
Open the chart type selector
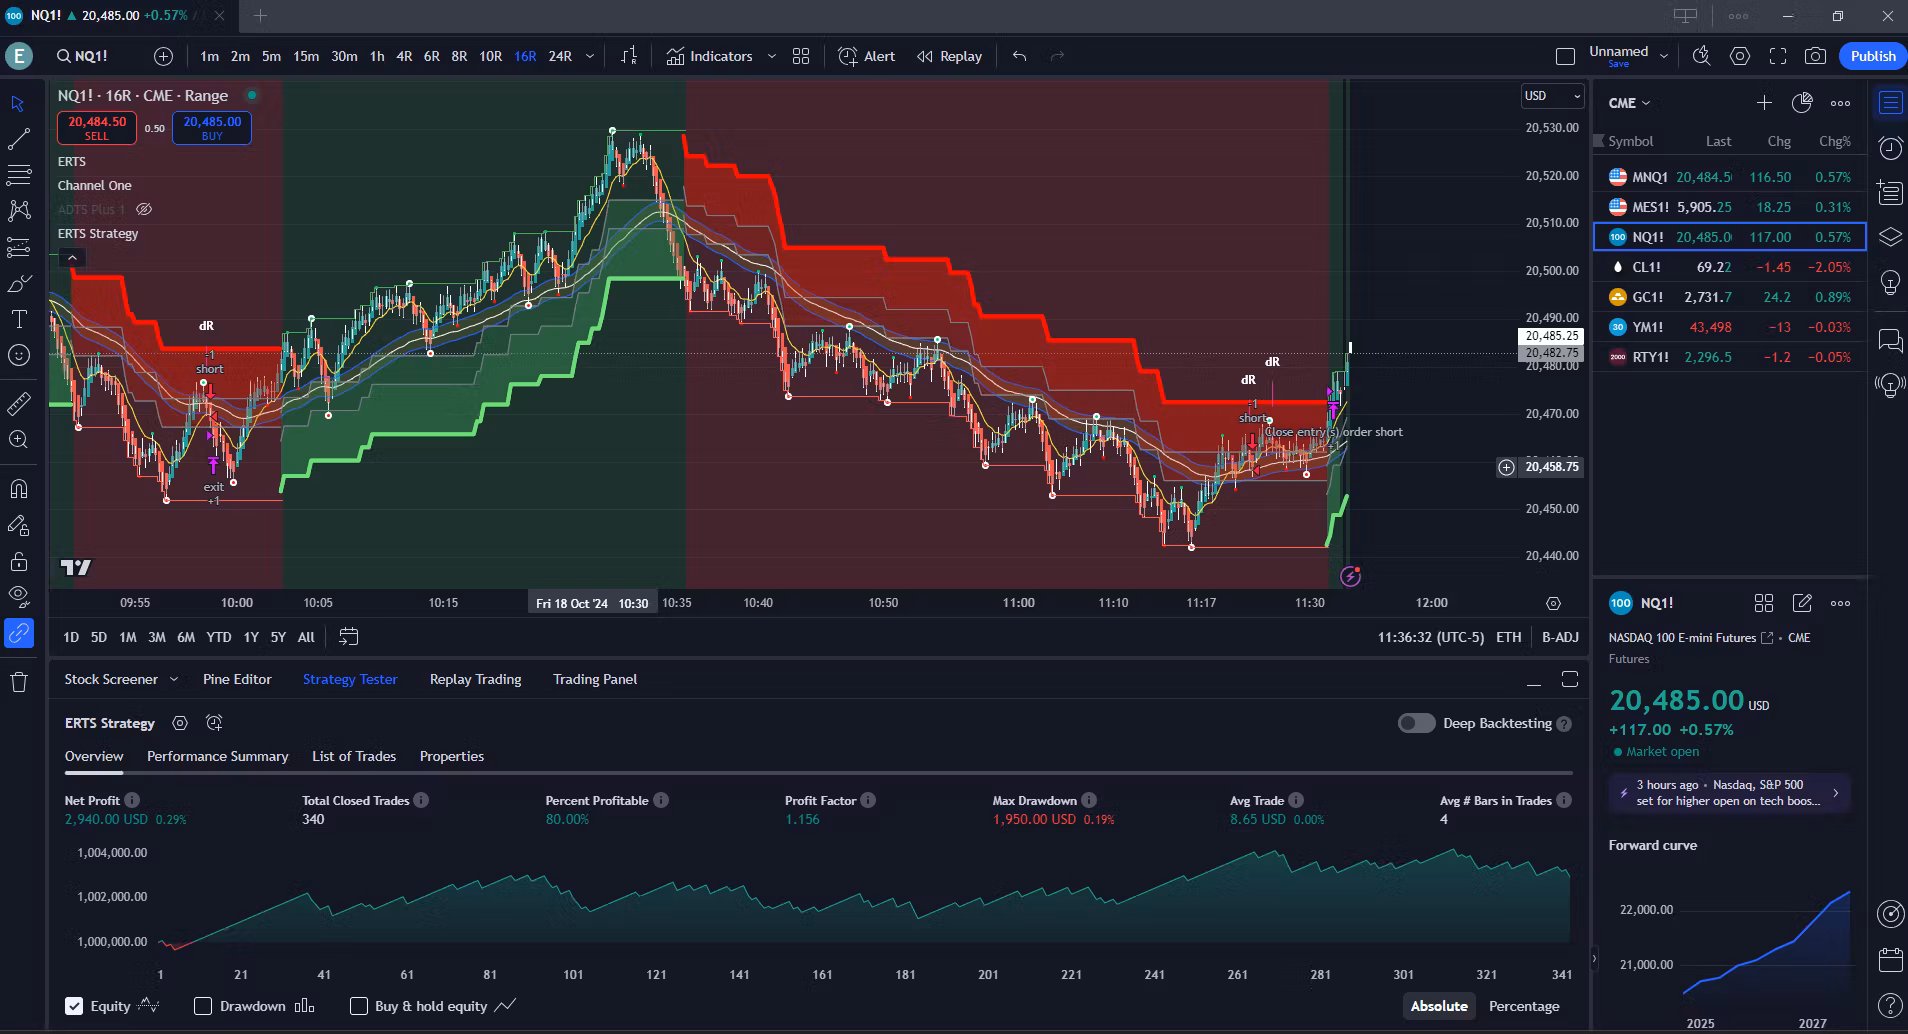629,56
